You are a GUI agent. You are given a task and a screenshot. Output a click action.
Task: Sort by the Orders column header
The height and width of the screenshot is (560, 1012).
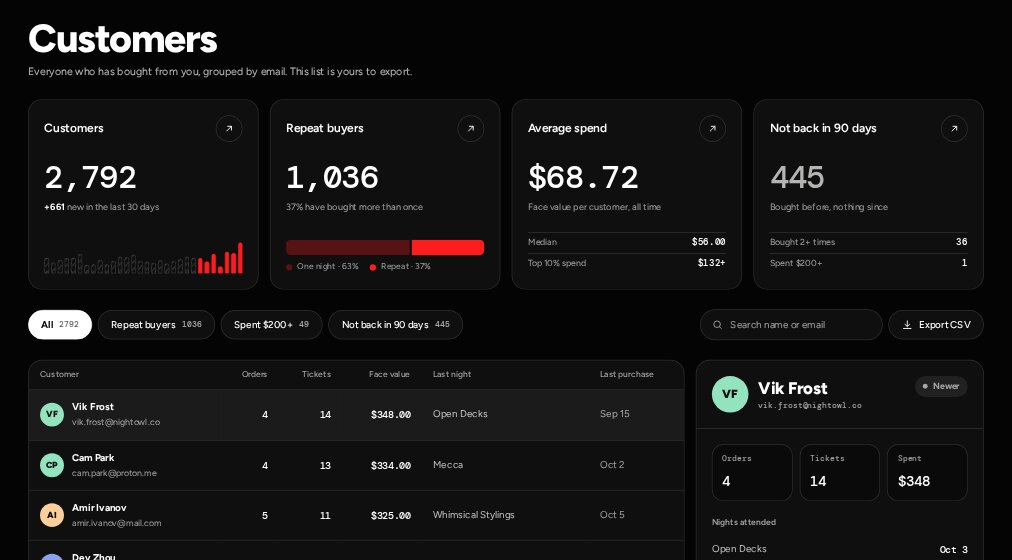pos(254,374)
